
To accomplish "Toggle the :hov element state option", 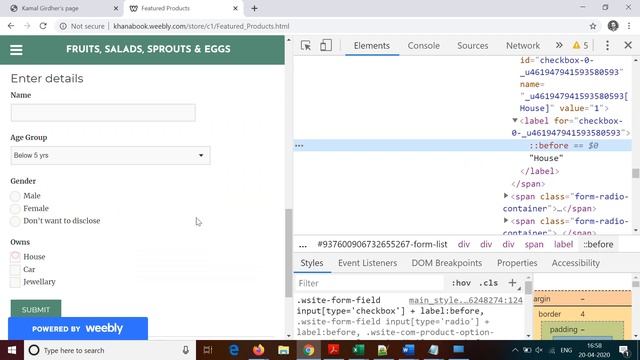I will point(461,283).
